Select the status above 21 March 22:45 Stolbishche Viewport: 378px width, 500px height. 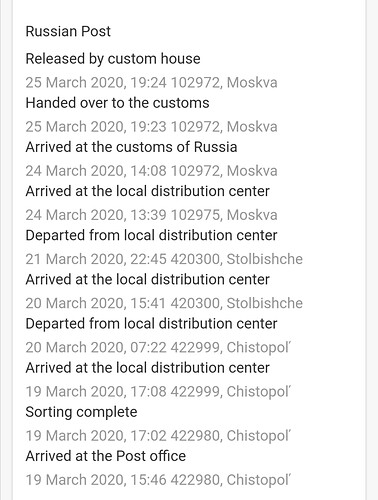151,235
